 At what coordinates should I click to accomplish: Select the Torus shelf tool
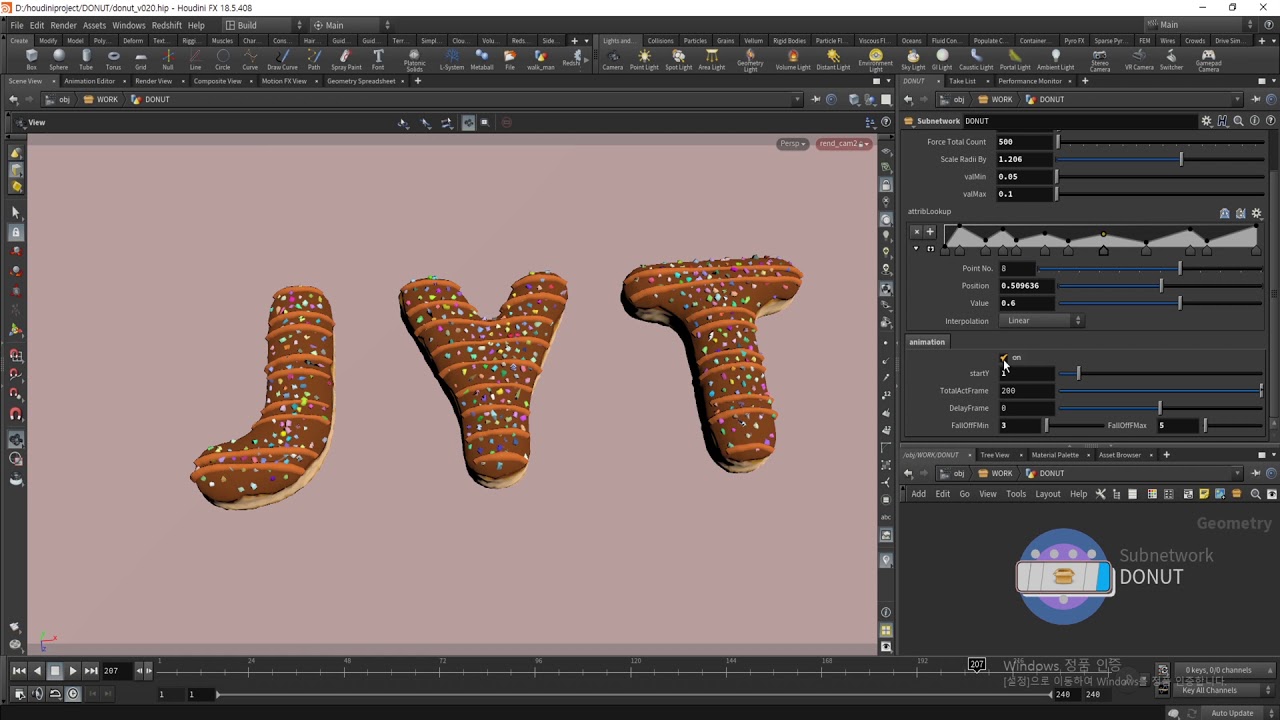click(x=113, y=60)
